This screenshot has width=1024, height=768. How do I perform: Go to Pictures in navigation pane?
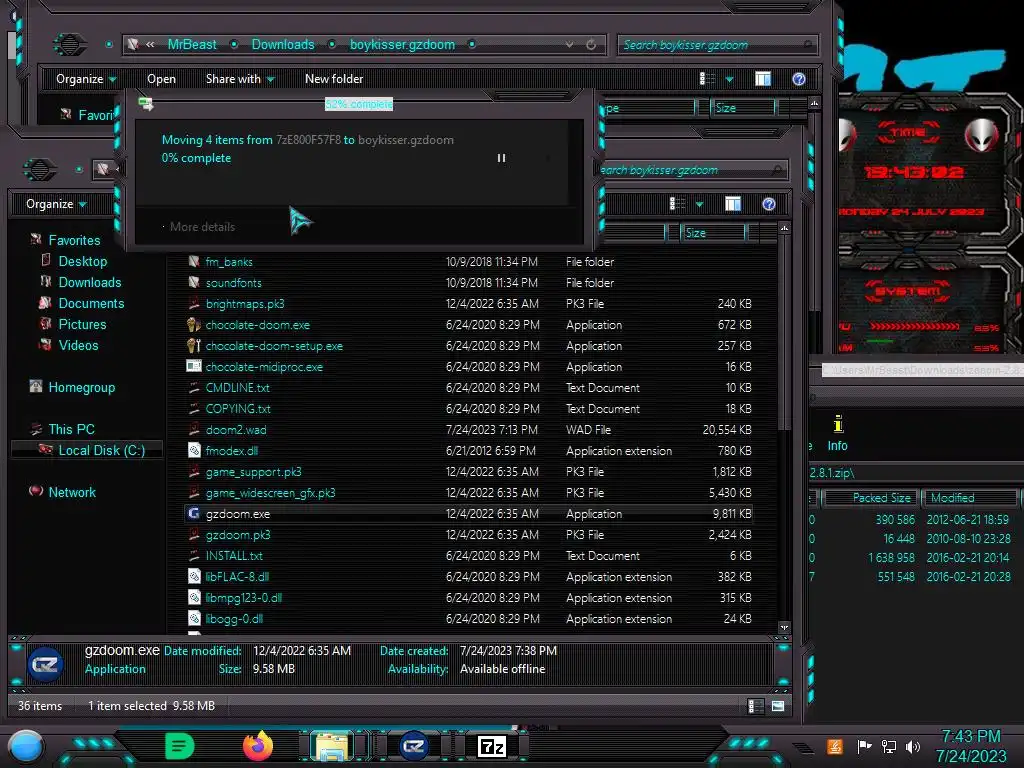pos(82,324)
